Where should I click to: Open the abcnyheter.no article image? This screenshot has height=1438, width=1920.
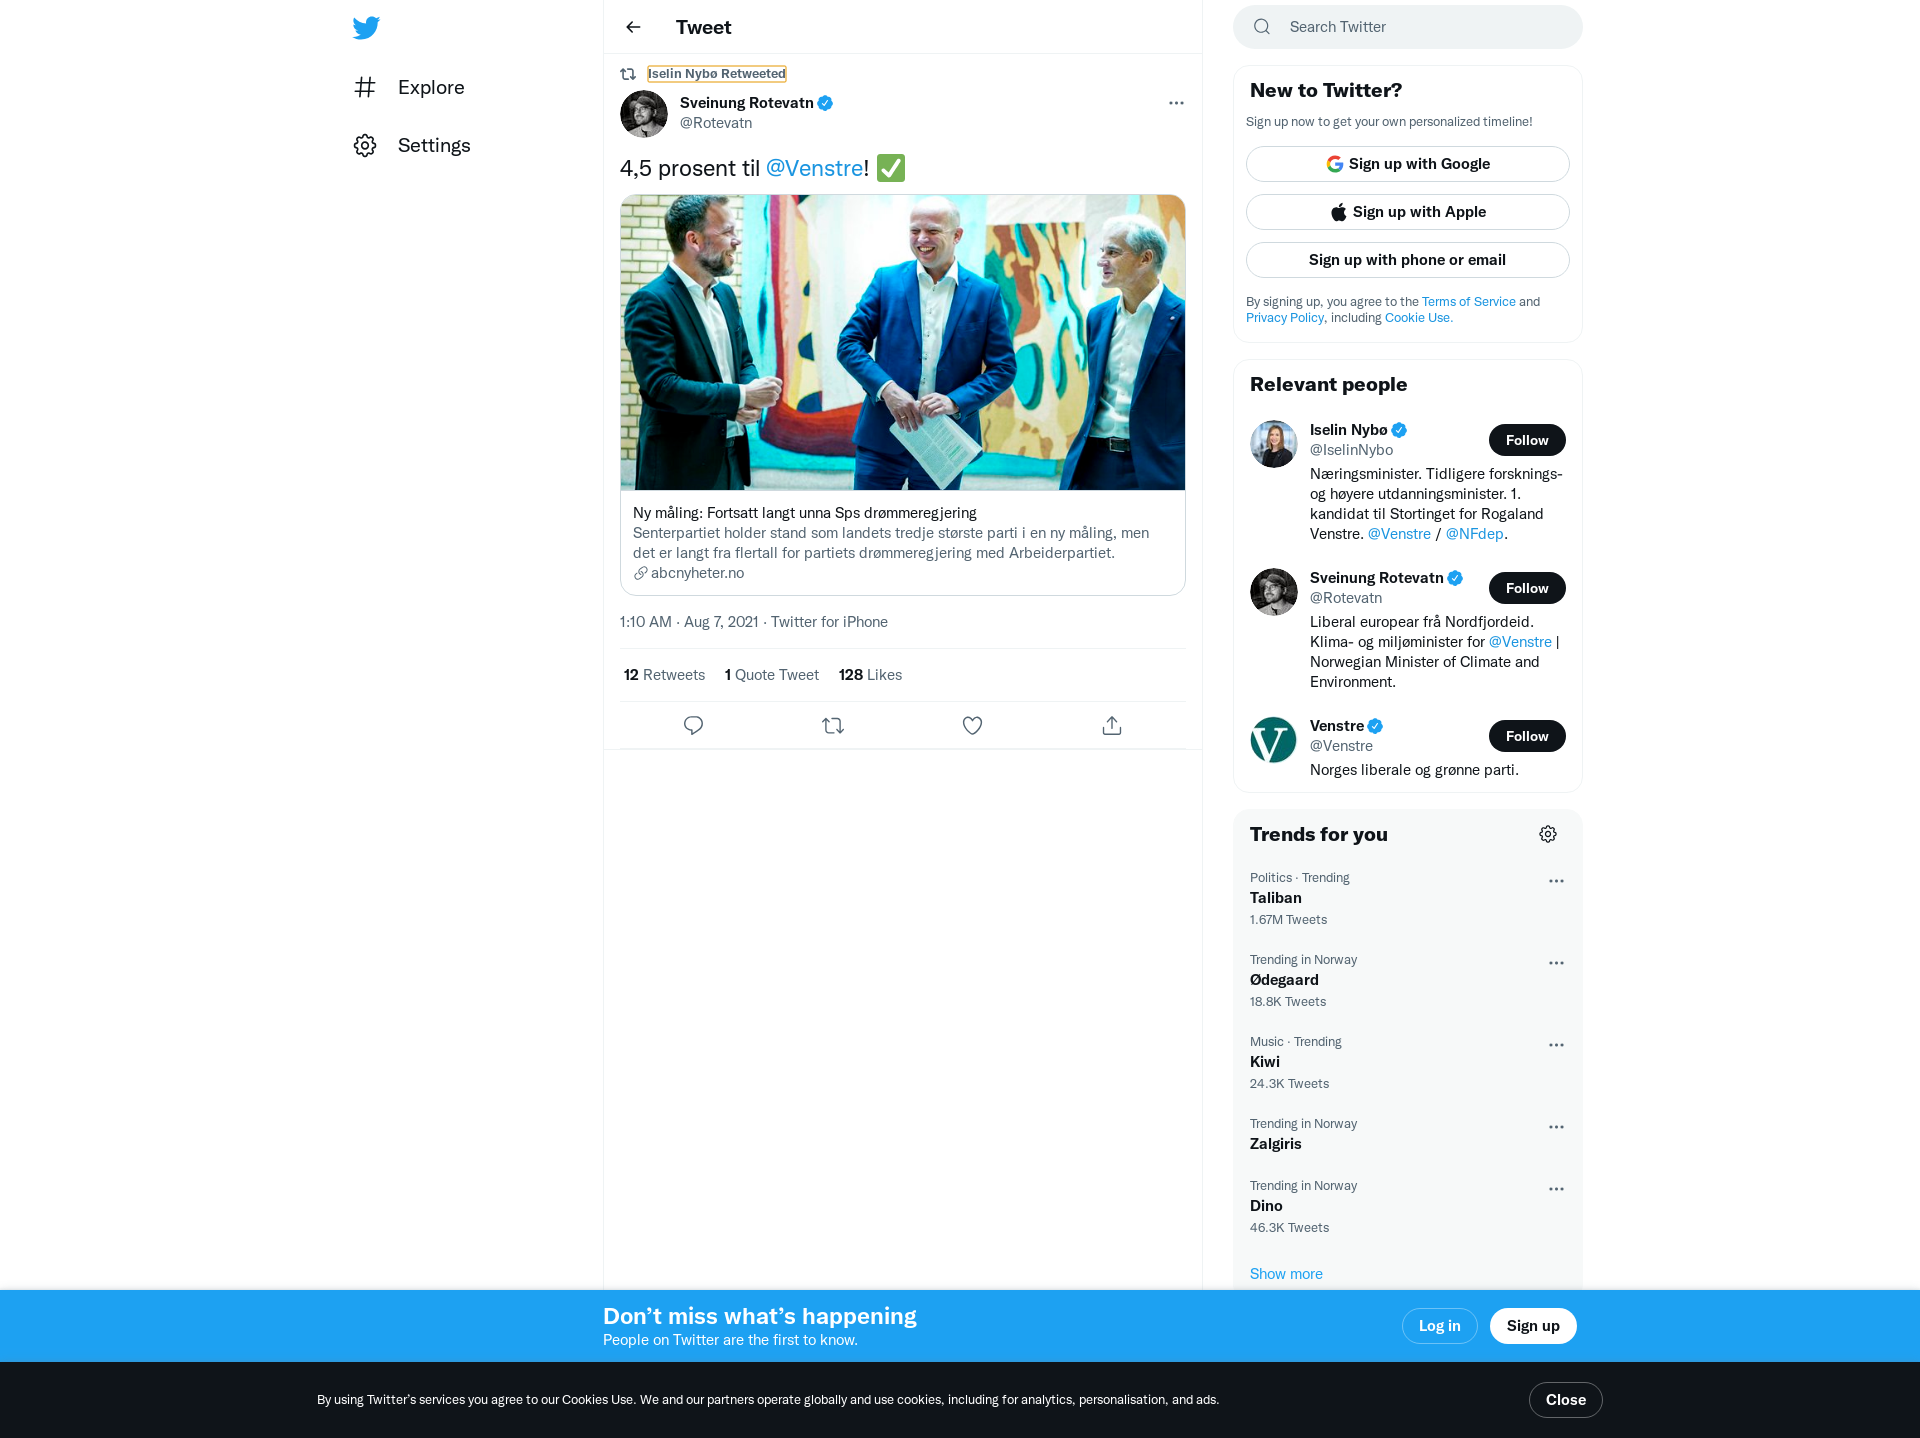tap(903, 342)
